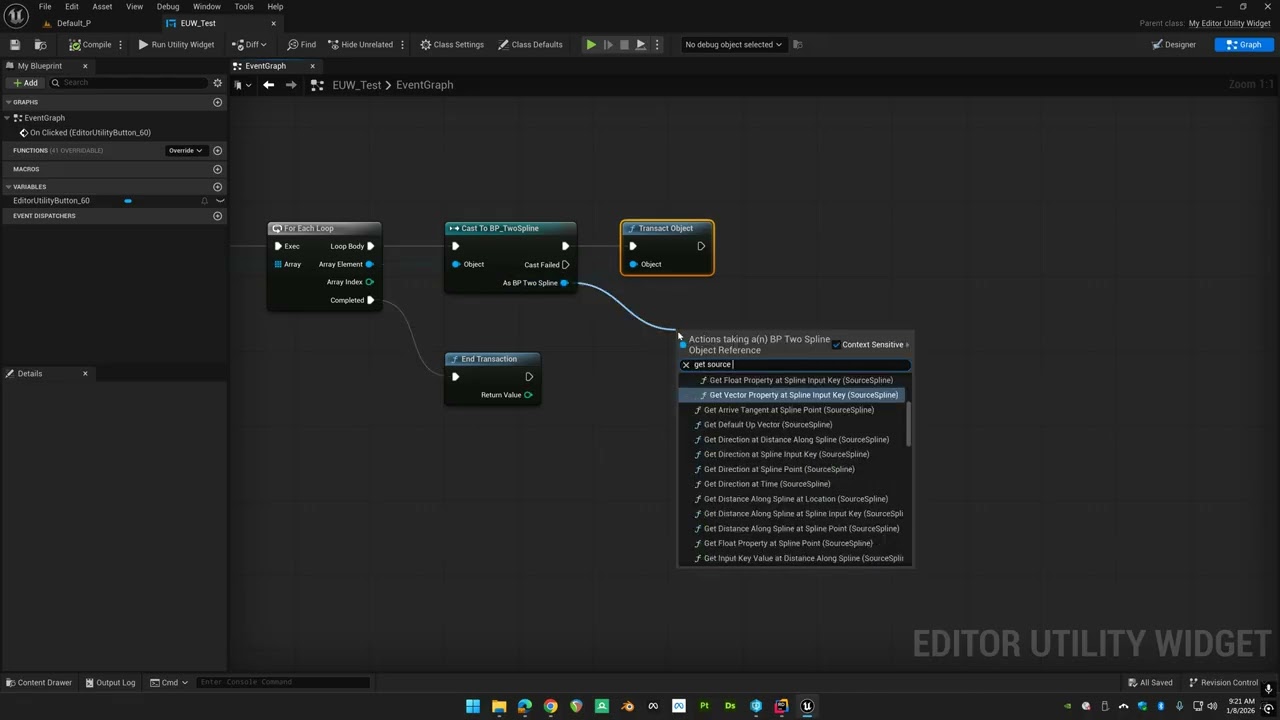
Task: Collapse the Variables section
Action: tap(8, 187)
